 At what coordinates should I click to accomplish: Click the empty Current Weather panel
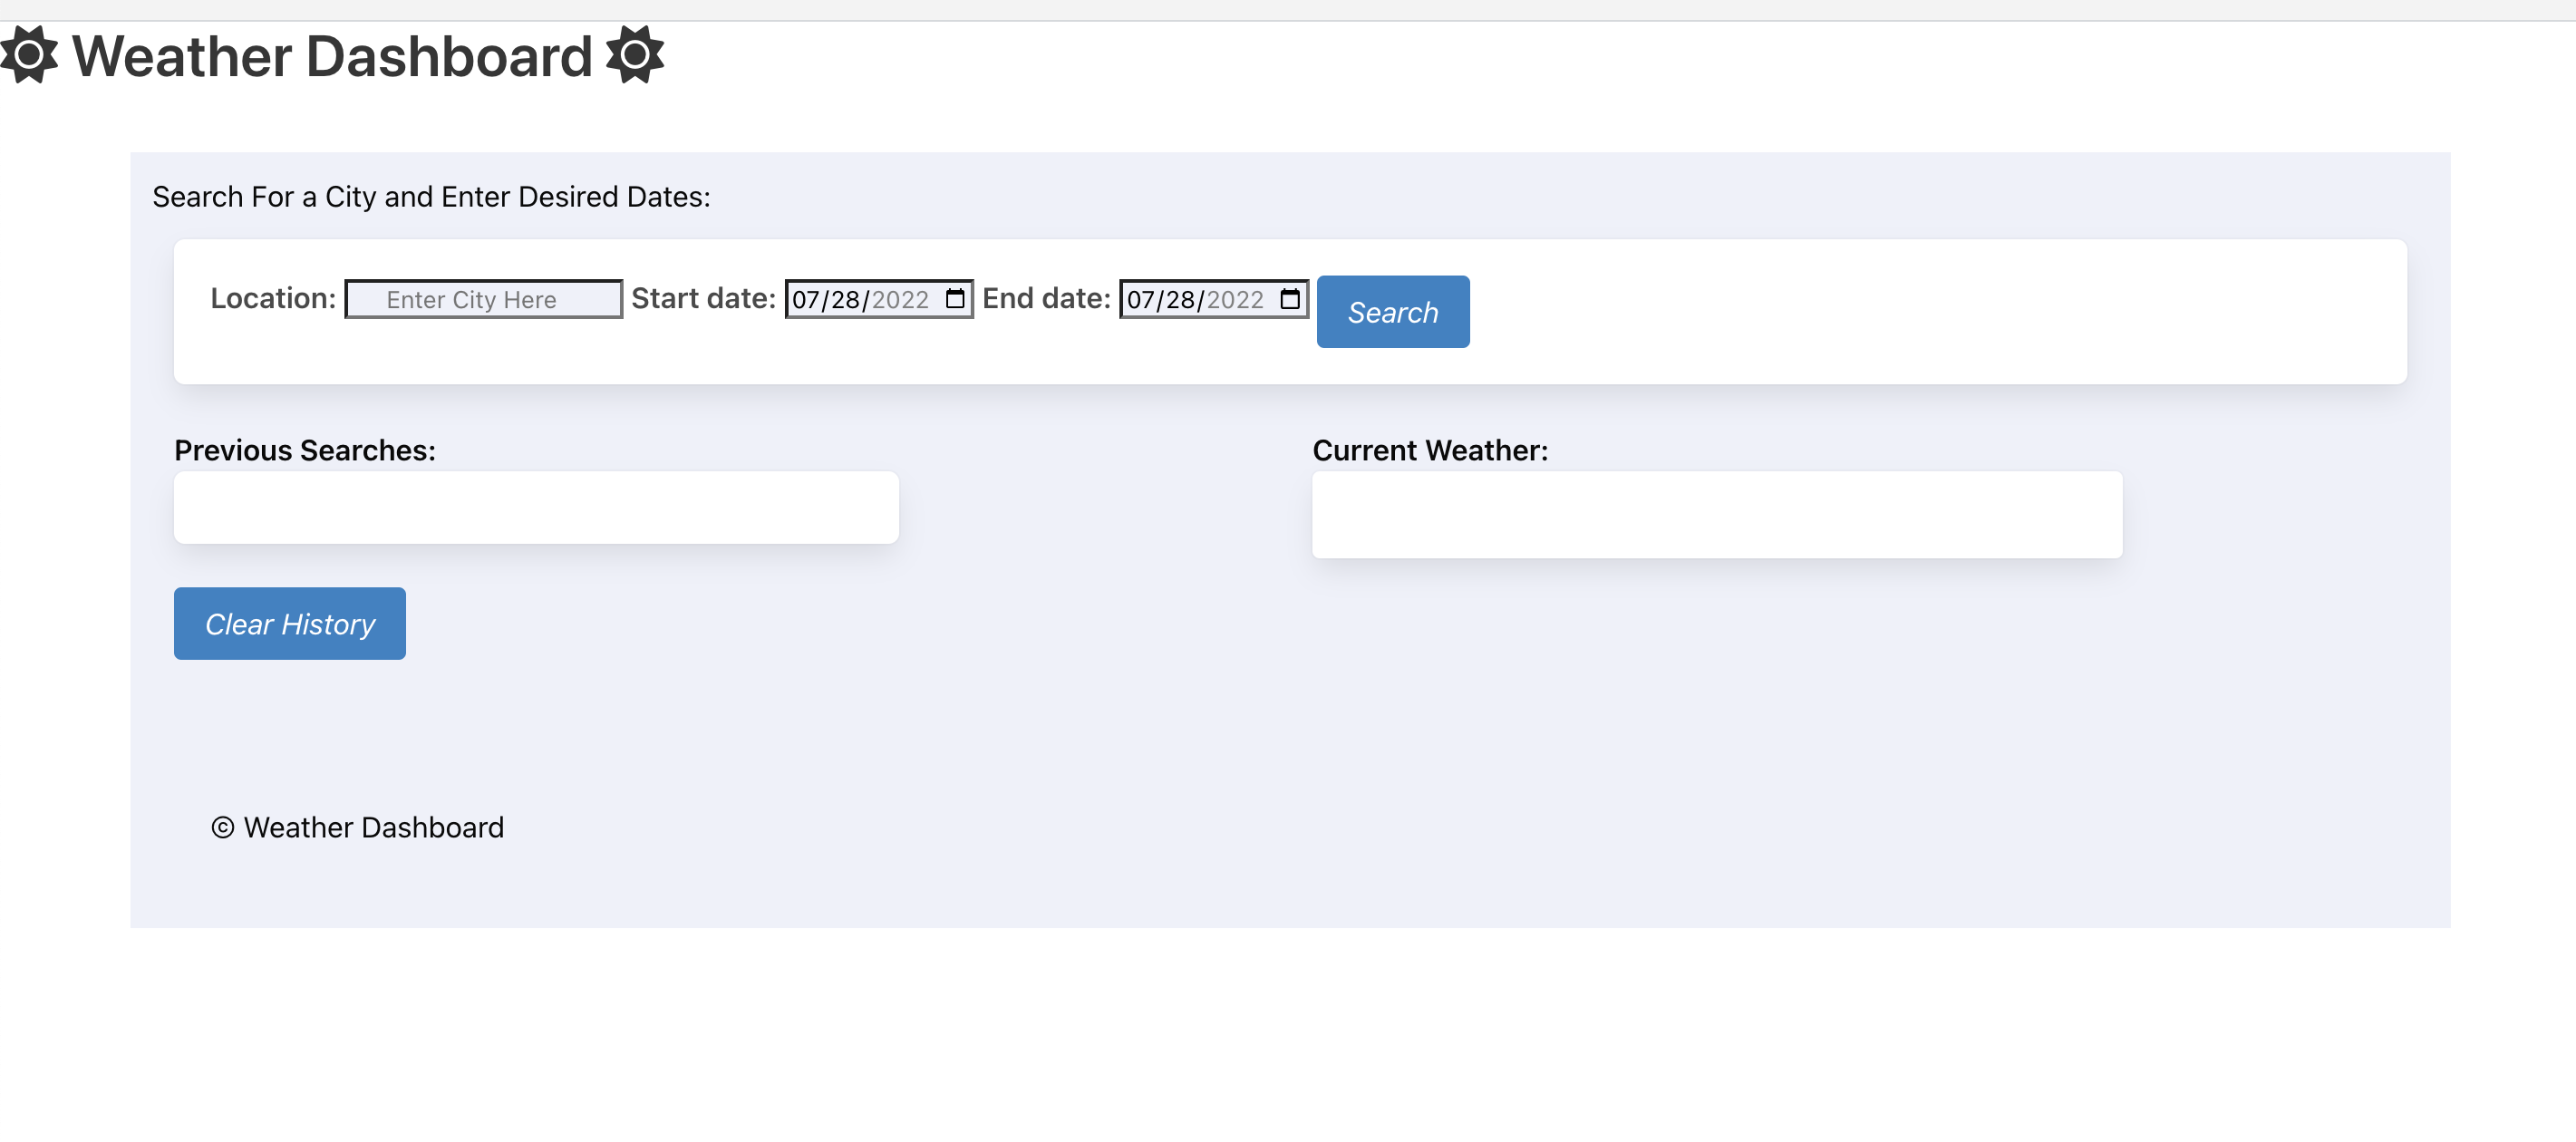(1716, 514)
